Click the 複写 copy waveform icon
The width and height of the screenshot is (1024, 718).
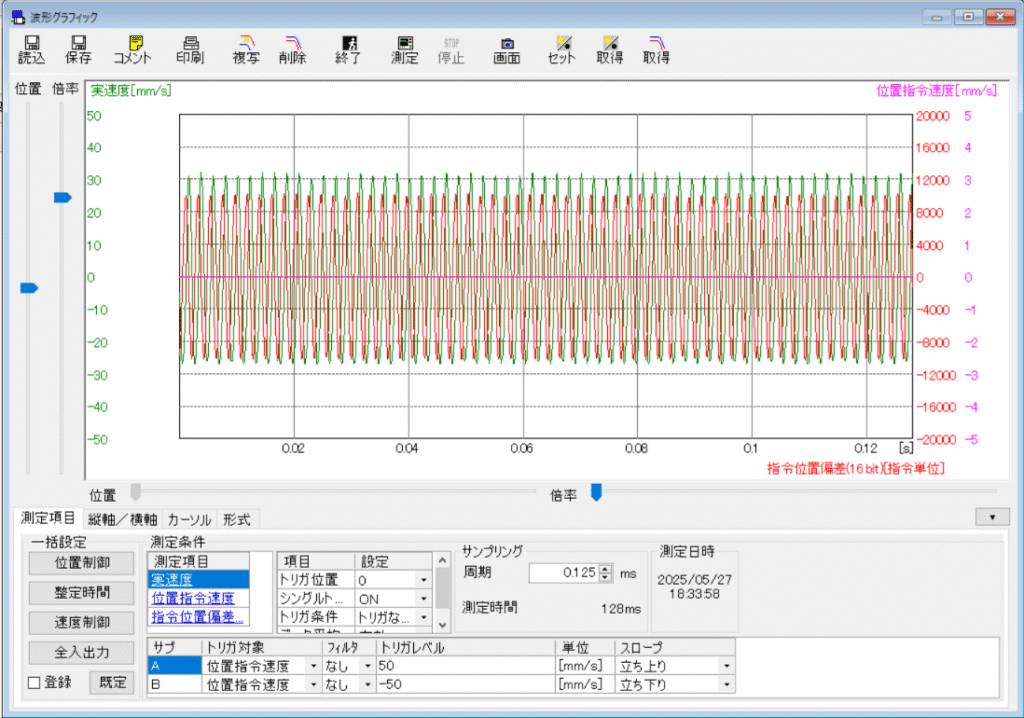click(x=246, y=49)
